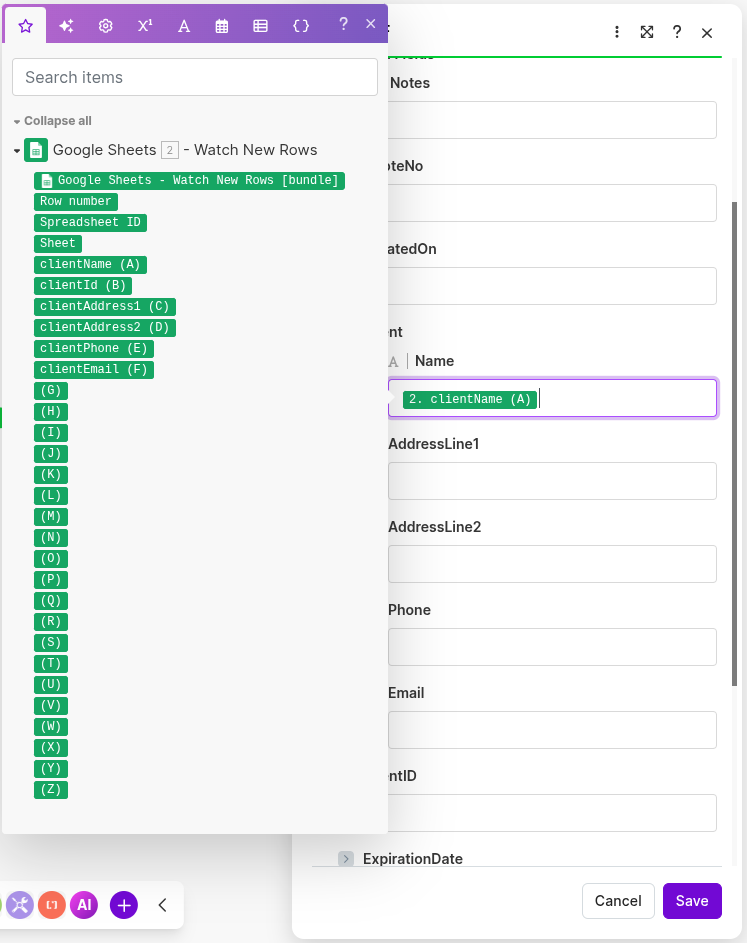Open array functions (grid icon)
The width and height of the screenshot is (747, 943).
coord(261,25)
